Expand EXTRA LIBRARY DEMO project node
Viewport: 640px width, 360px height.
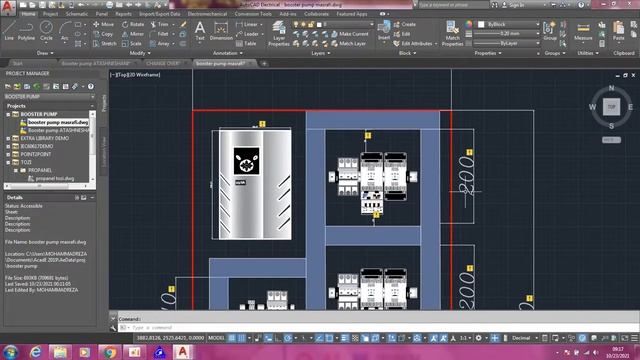pyautogui.click(x=8, y=138)
